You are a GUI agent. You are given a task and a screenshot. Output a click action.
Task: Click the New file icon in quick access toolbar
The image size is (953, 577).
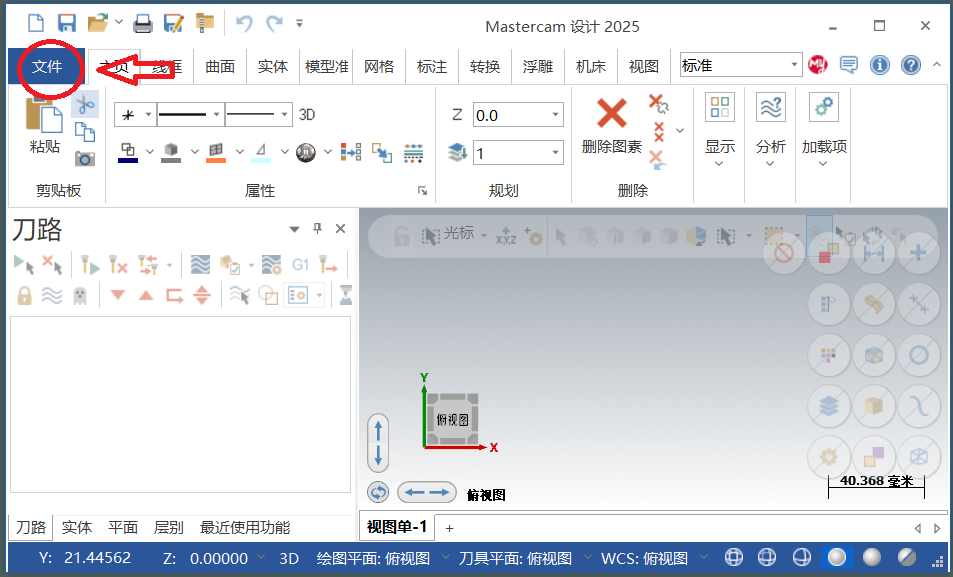click(x=36, y=23)
